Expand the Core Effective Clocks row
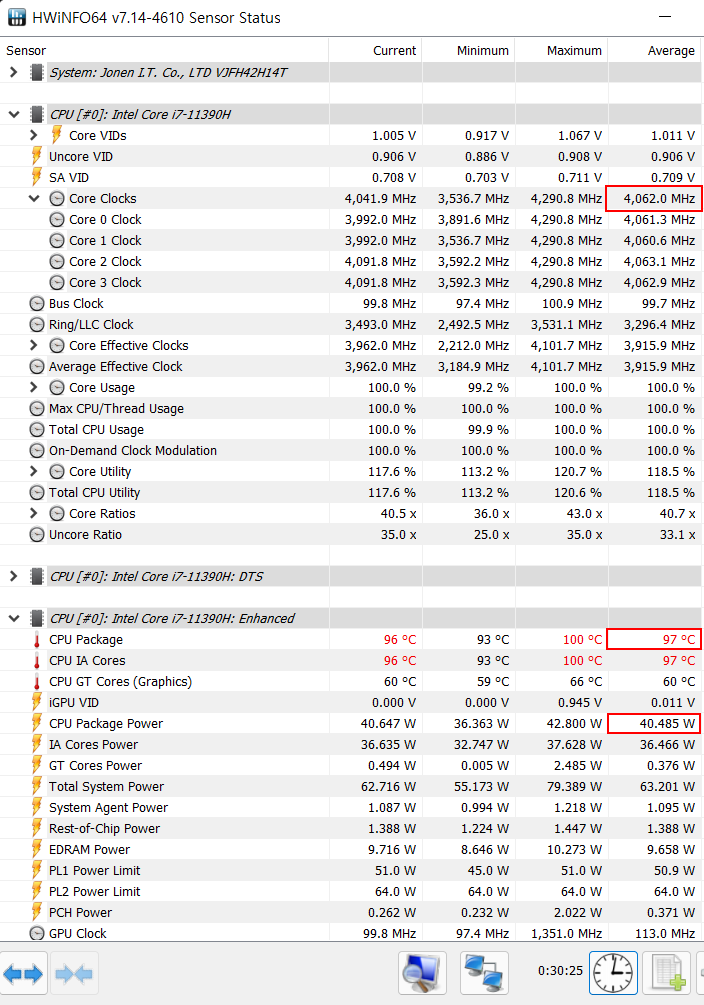 [x=34, y=345]
